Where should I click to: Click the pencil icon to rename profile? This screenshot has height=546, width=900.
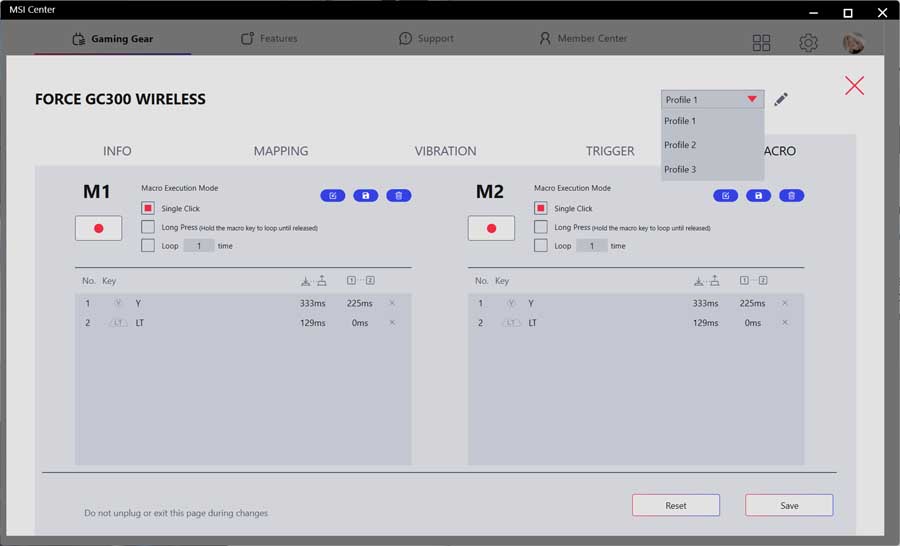(781, 99)
